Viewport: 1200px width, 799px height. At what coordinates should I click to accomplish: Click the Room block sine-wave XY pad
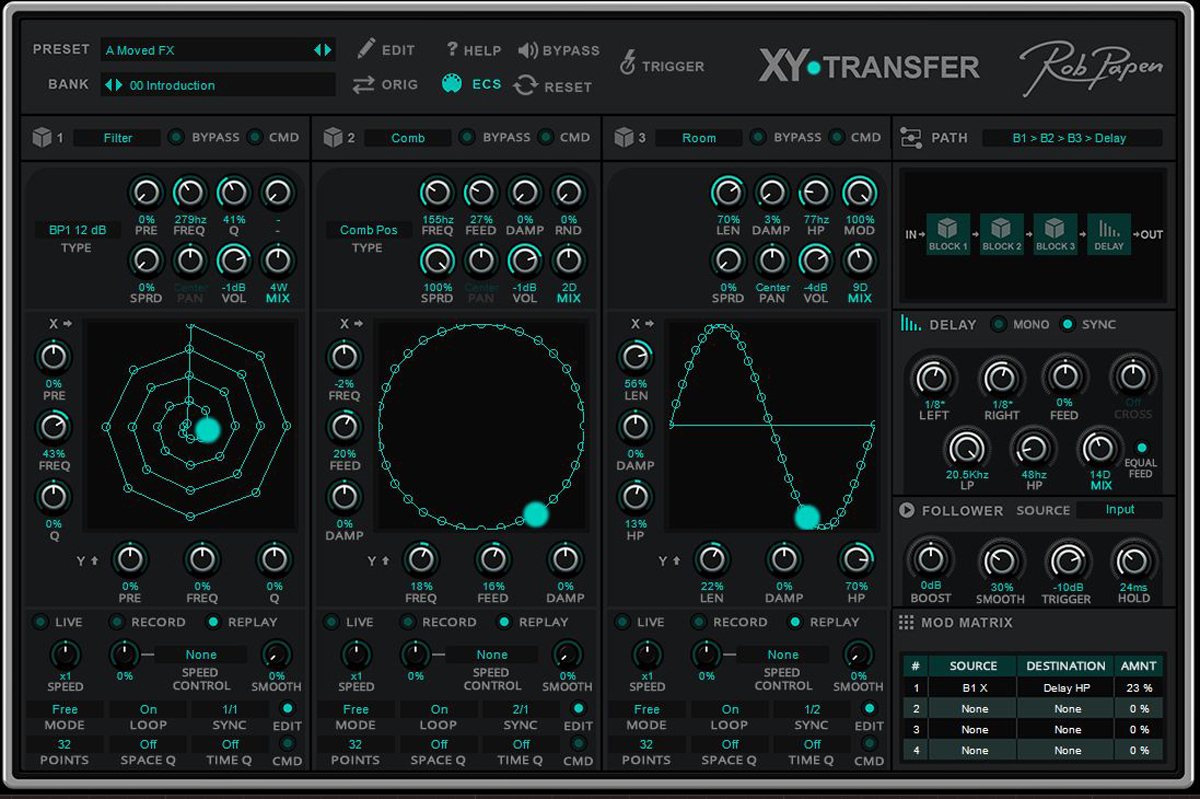[771, 425]
